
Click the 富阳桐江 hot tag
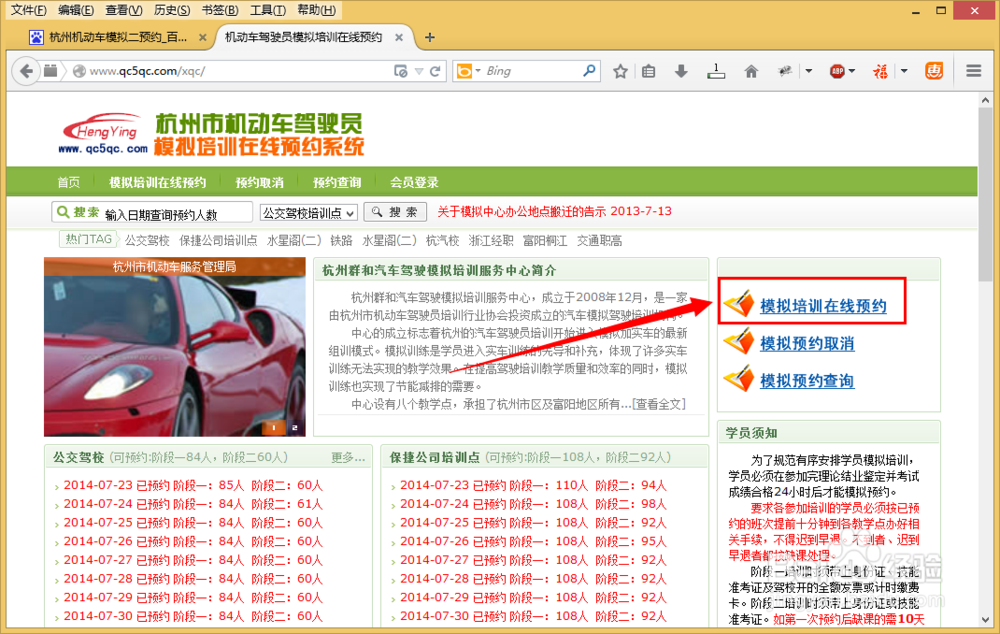(545, 240)
